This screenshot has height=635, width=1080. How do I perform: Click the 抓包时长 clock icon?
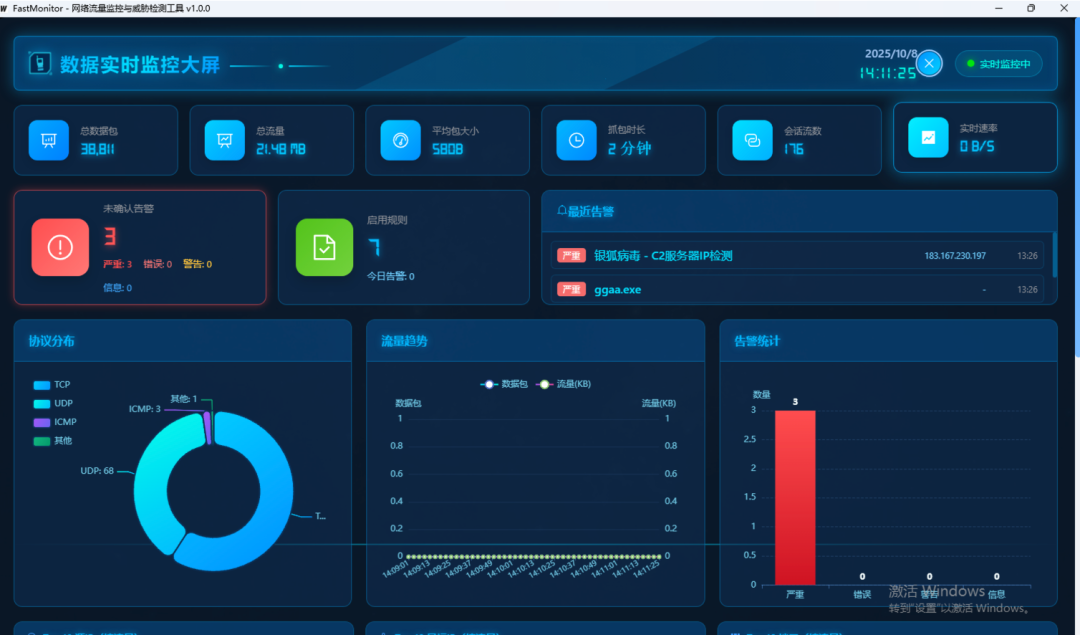click(x=577, y=140)
